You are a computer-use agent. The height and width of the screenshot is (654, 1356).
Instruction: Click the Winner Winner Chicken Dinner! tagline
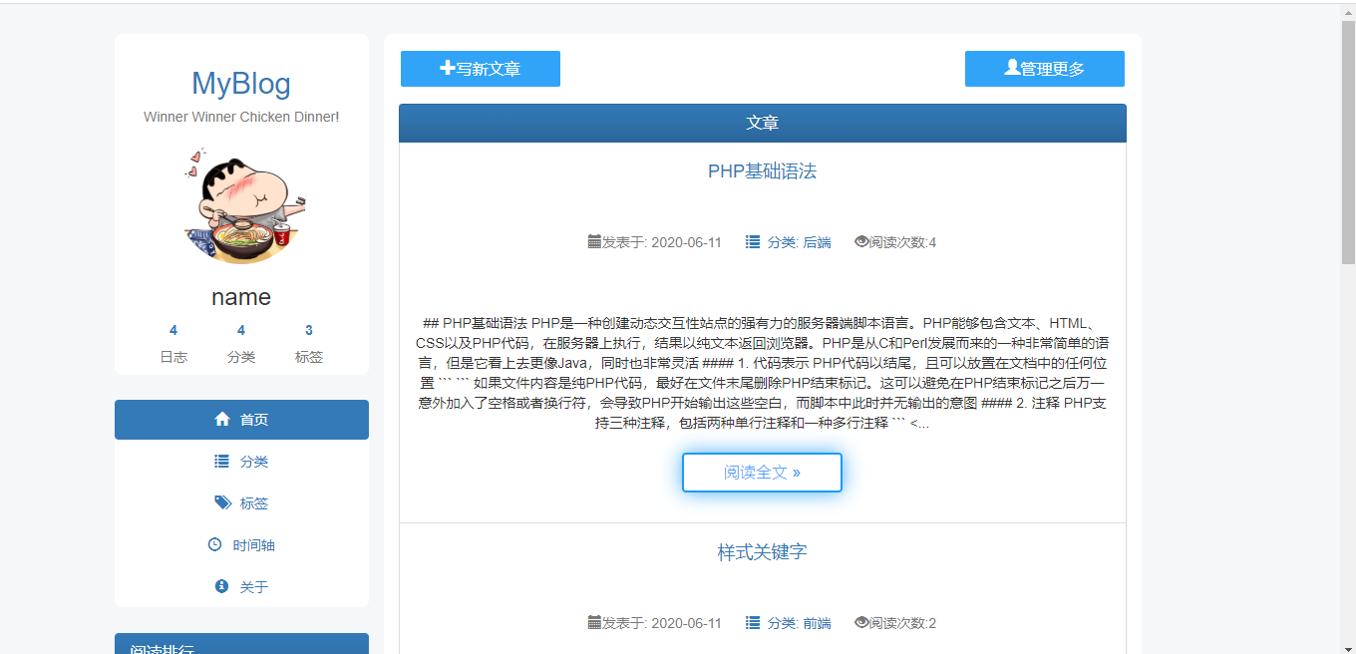coord(241,117)
